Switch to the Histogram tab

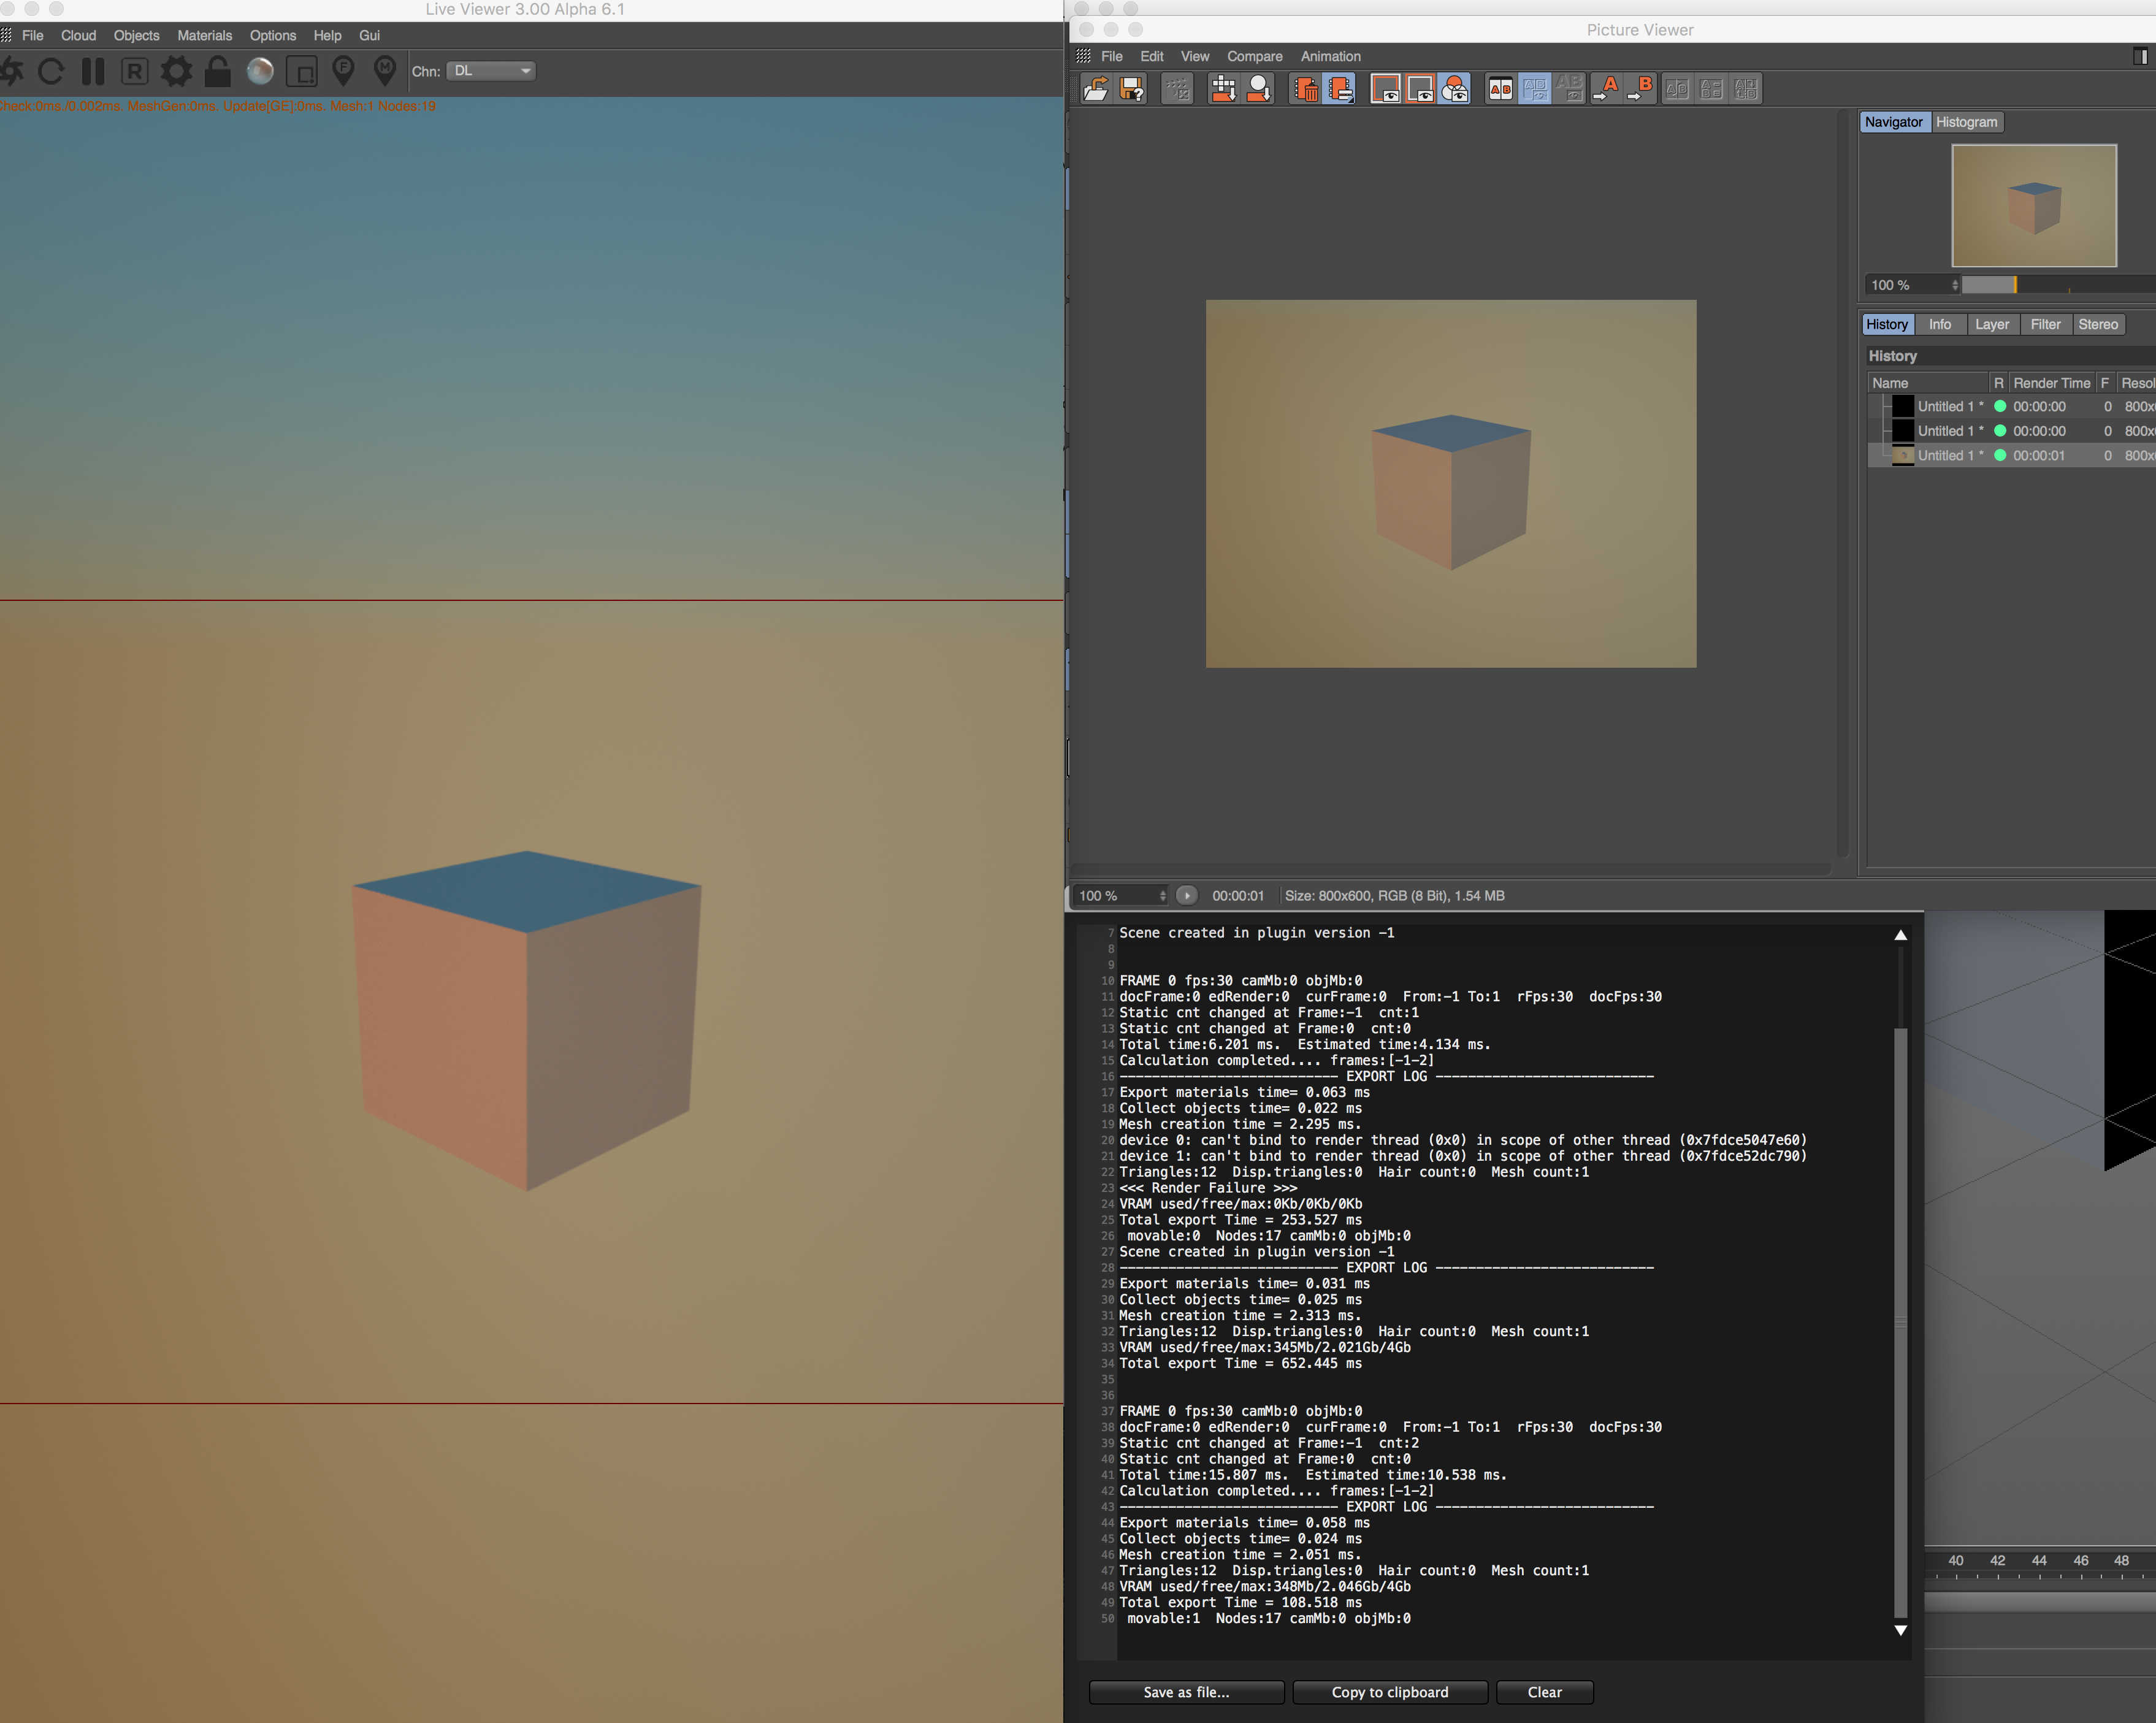(x=1965, y=122)
